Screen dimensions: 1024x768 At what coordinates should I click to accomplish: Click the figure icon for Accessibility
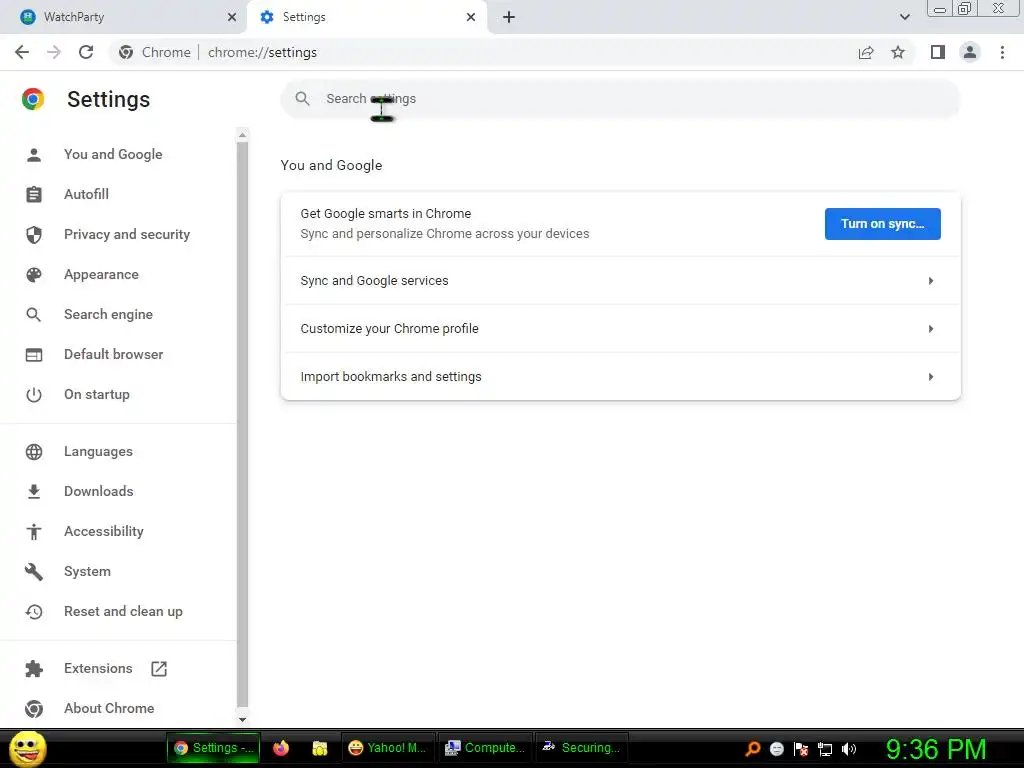coord(34,532)
